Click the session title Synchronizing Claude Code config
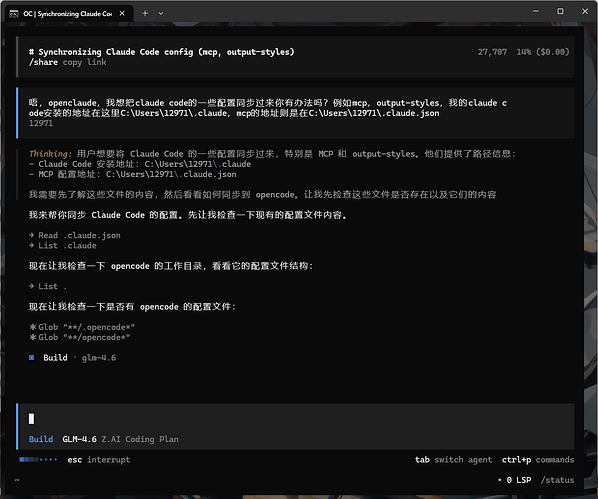This screenshot has height=499, width=598. pyautogui.click(x=162, y=52)
